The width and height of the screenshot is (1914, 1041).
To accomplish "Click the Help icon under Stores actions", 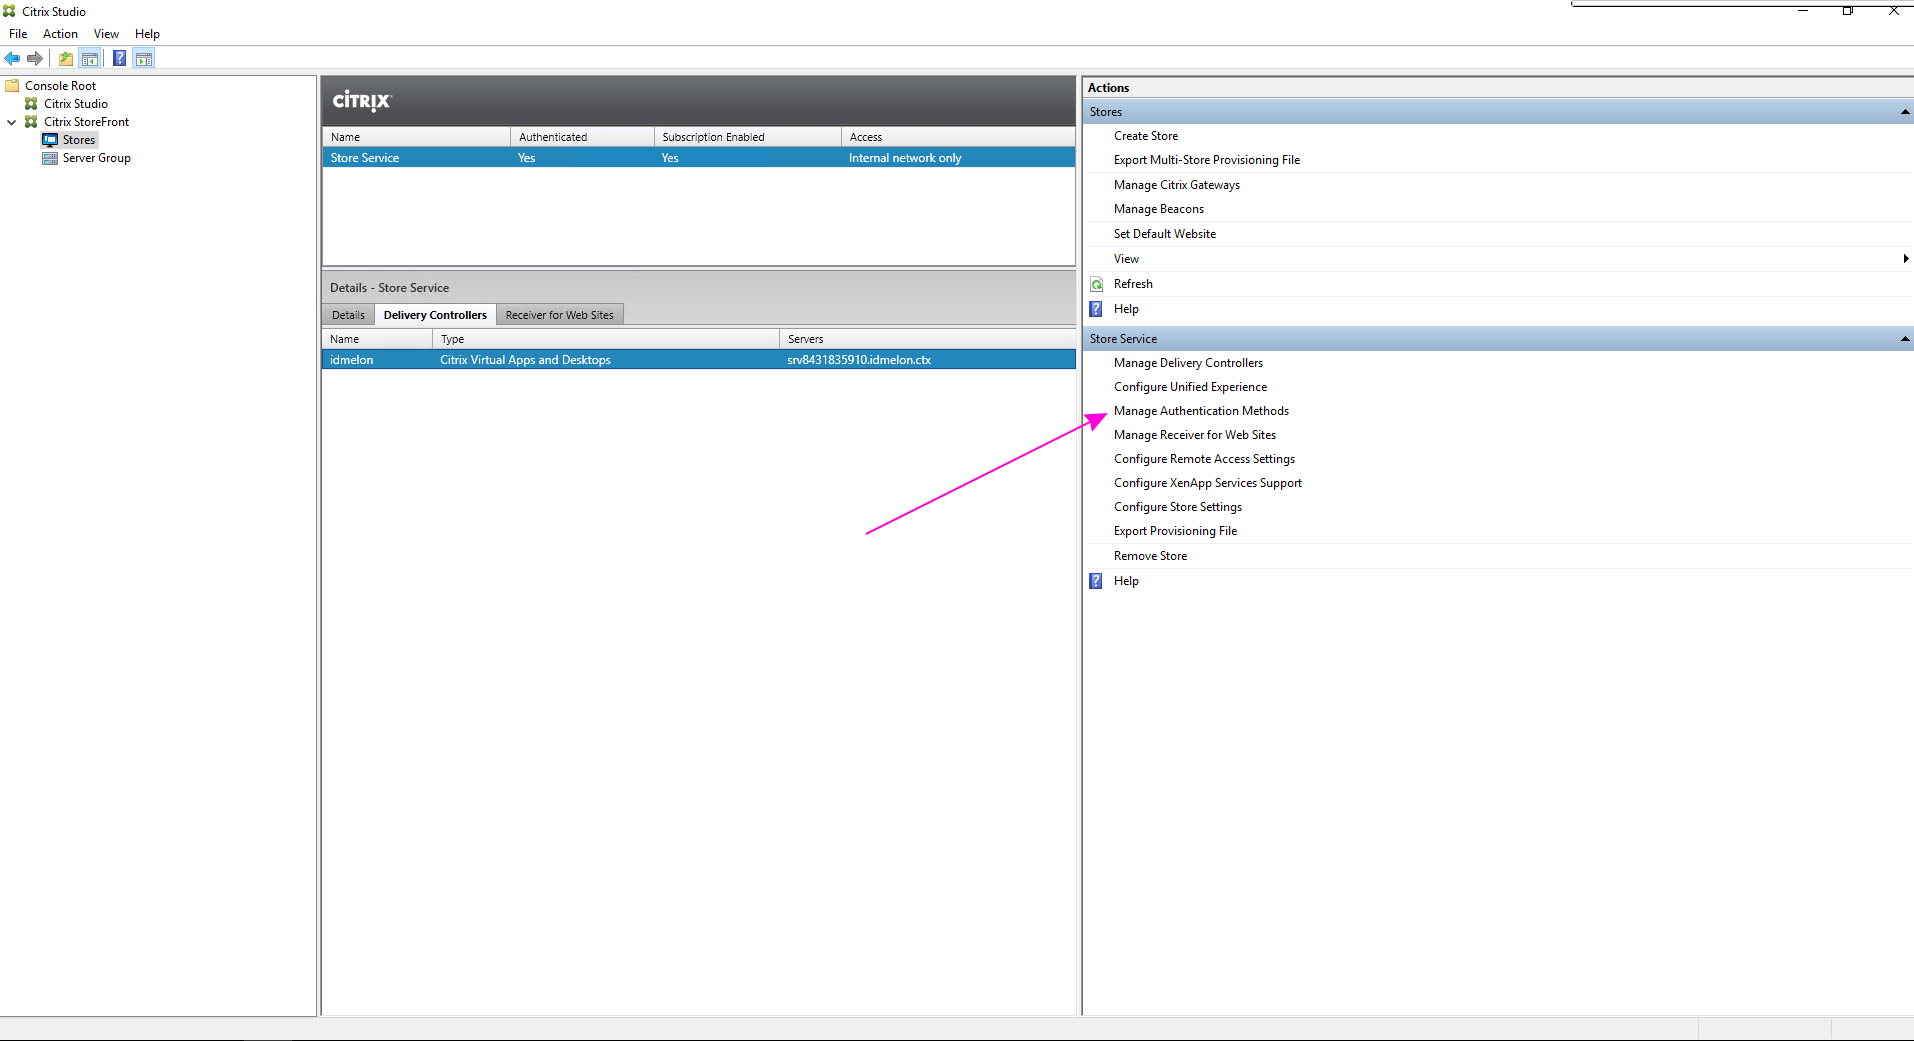I will (1096, 309).
